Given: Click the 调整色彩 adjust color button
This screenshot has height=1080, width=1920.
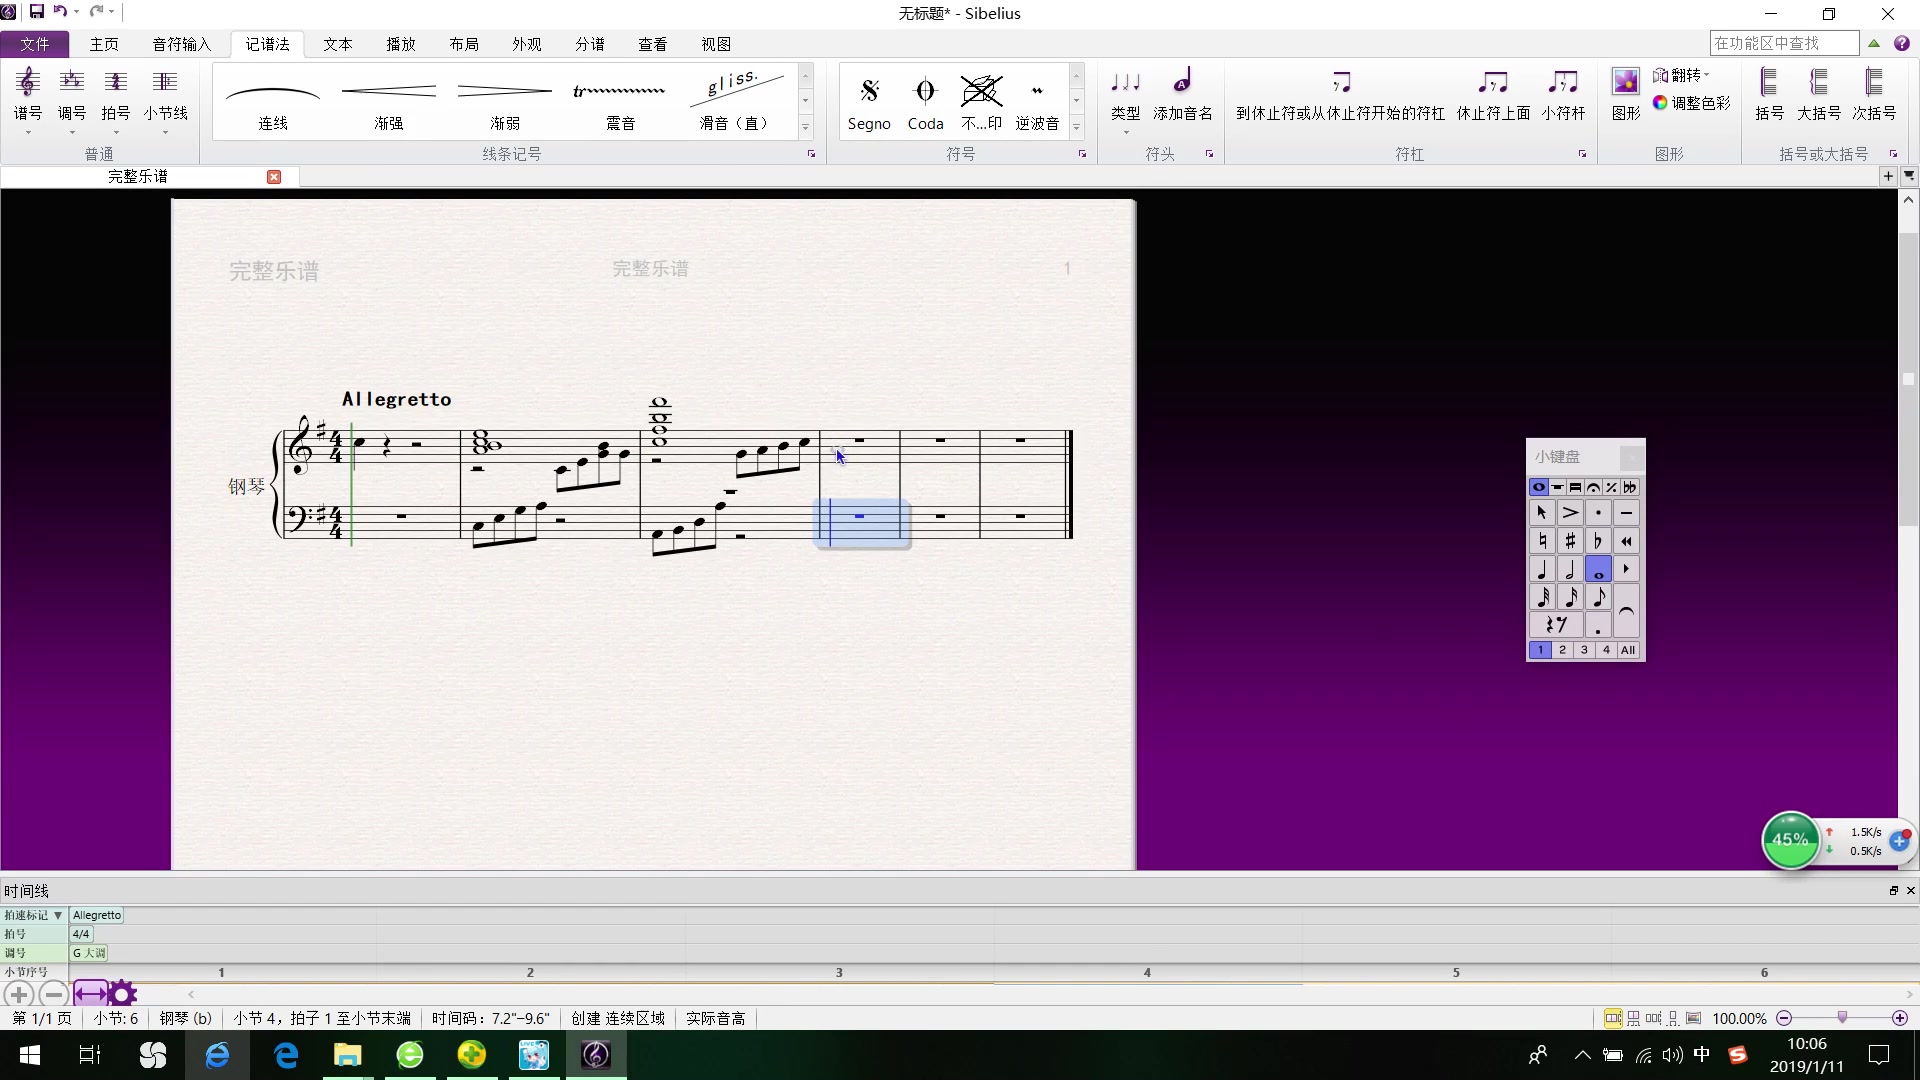Looking at the screenshot, I should pos(1692,103).
